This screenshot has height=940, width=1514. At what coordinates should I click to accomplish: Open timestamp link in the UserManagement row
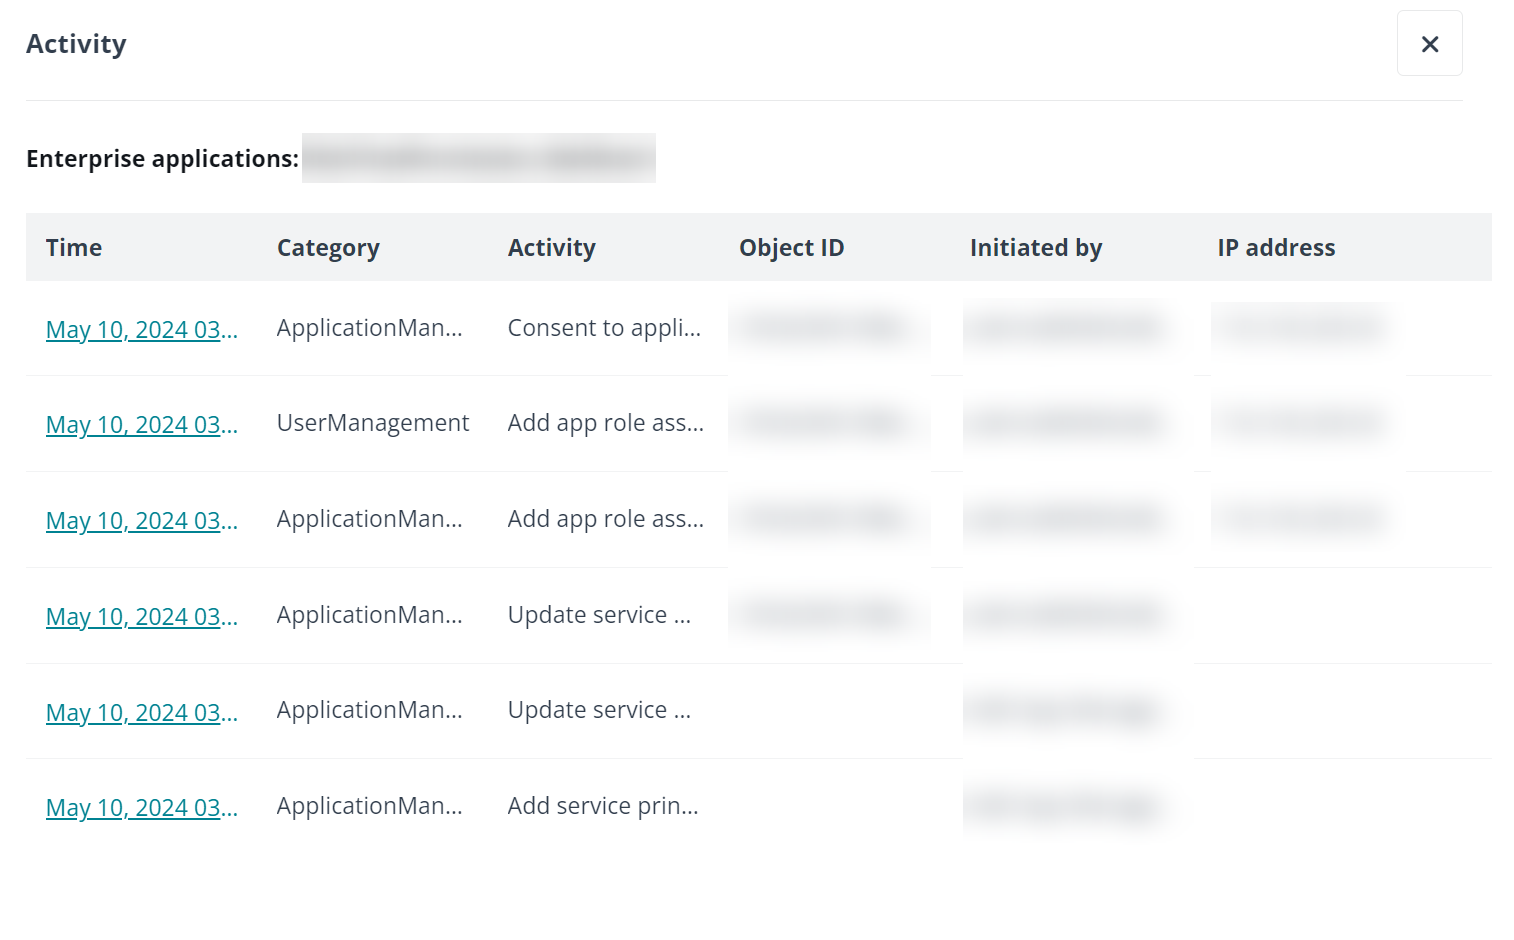click(141, 425)
